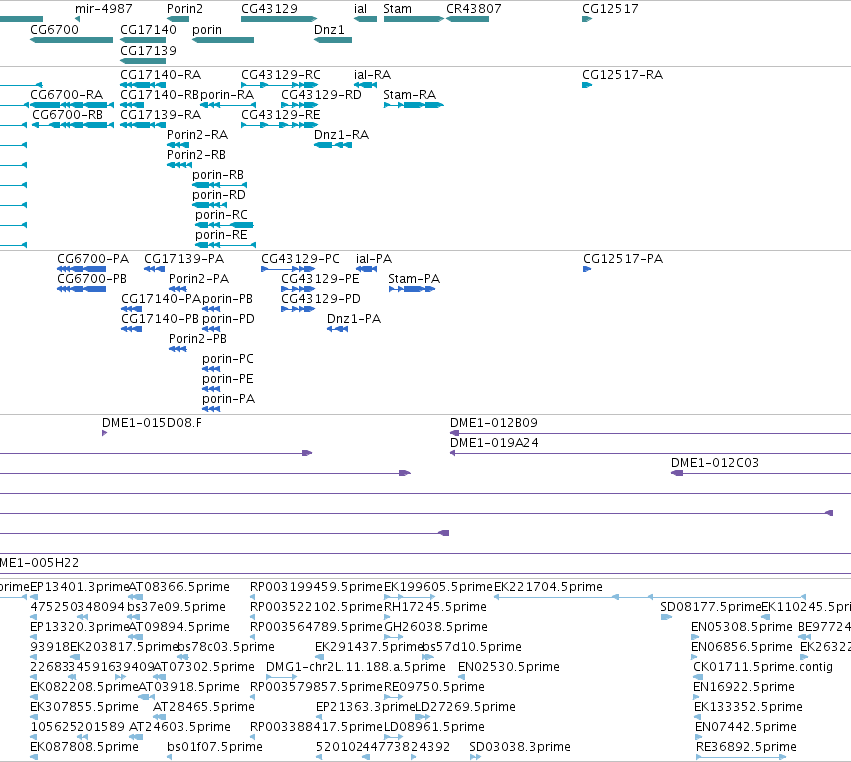Click transcript CG43129-RD label
Viewport: 851px width, 762px height.
click(x=321, y=94)
